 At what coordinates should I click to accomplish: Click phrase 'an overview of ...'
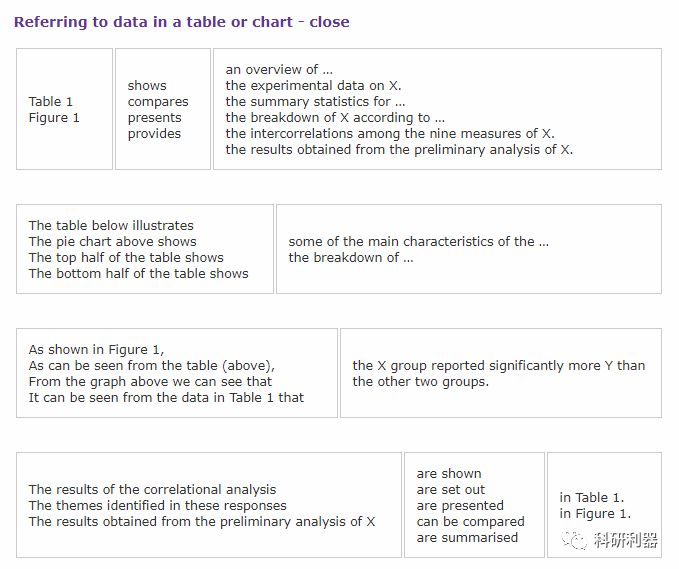click(x=279, y=69)
